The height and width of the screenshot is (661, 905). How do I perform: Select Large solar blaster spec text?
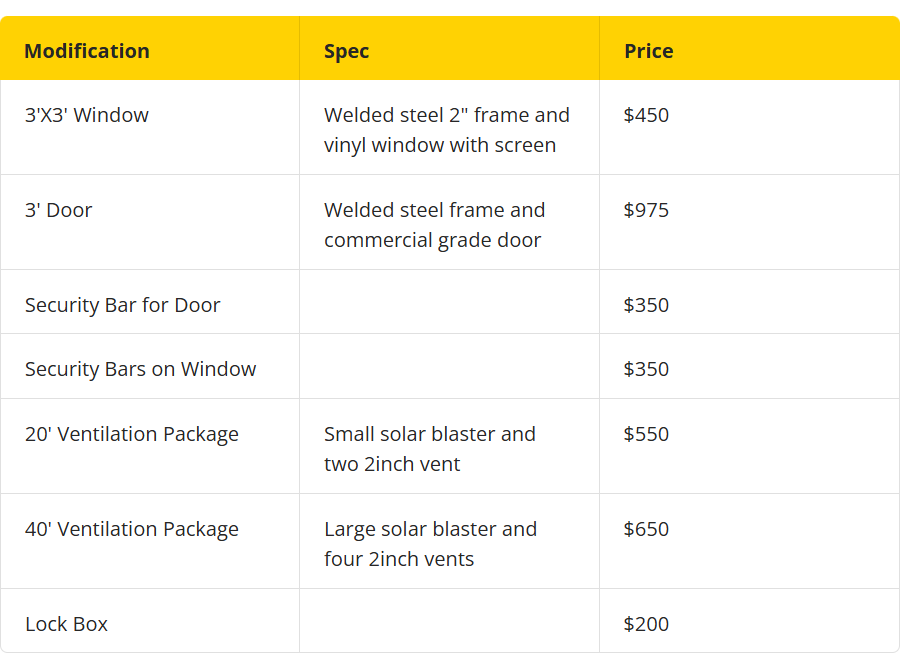click(x=431, y=544)
